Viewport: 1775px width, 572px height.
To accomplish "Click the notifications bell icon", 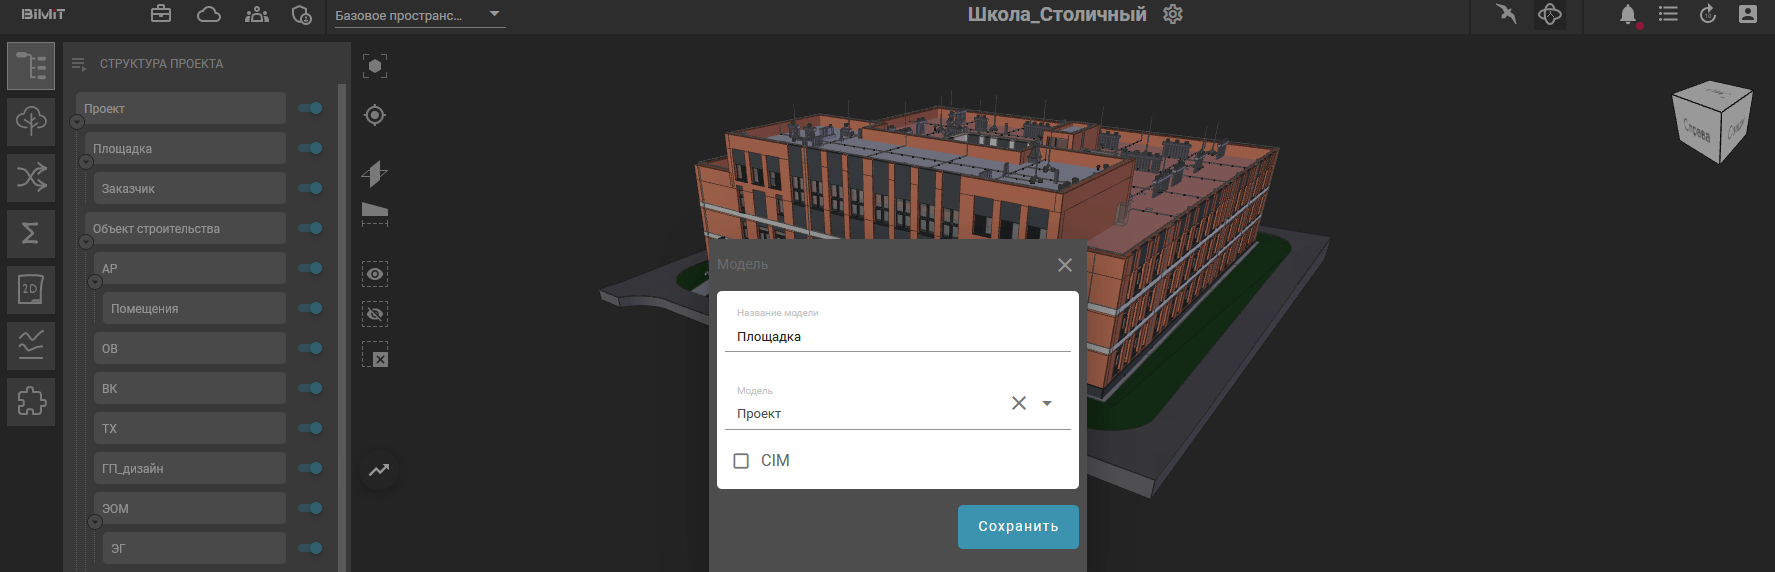I will click(1628, 15).
